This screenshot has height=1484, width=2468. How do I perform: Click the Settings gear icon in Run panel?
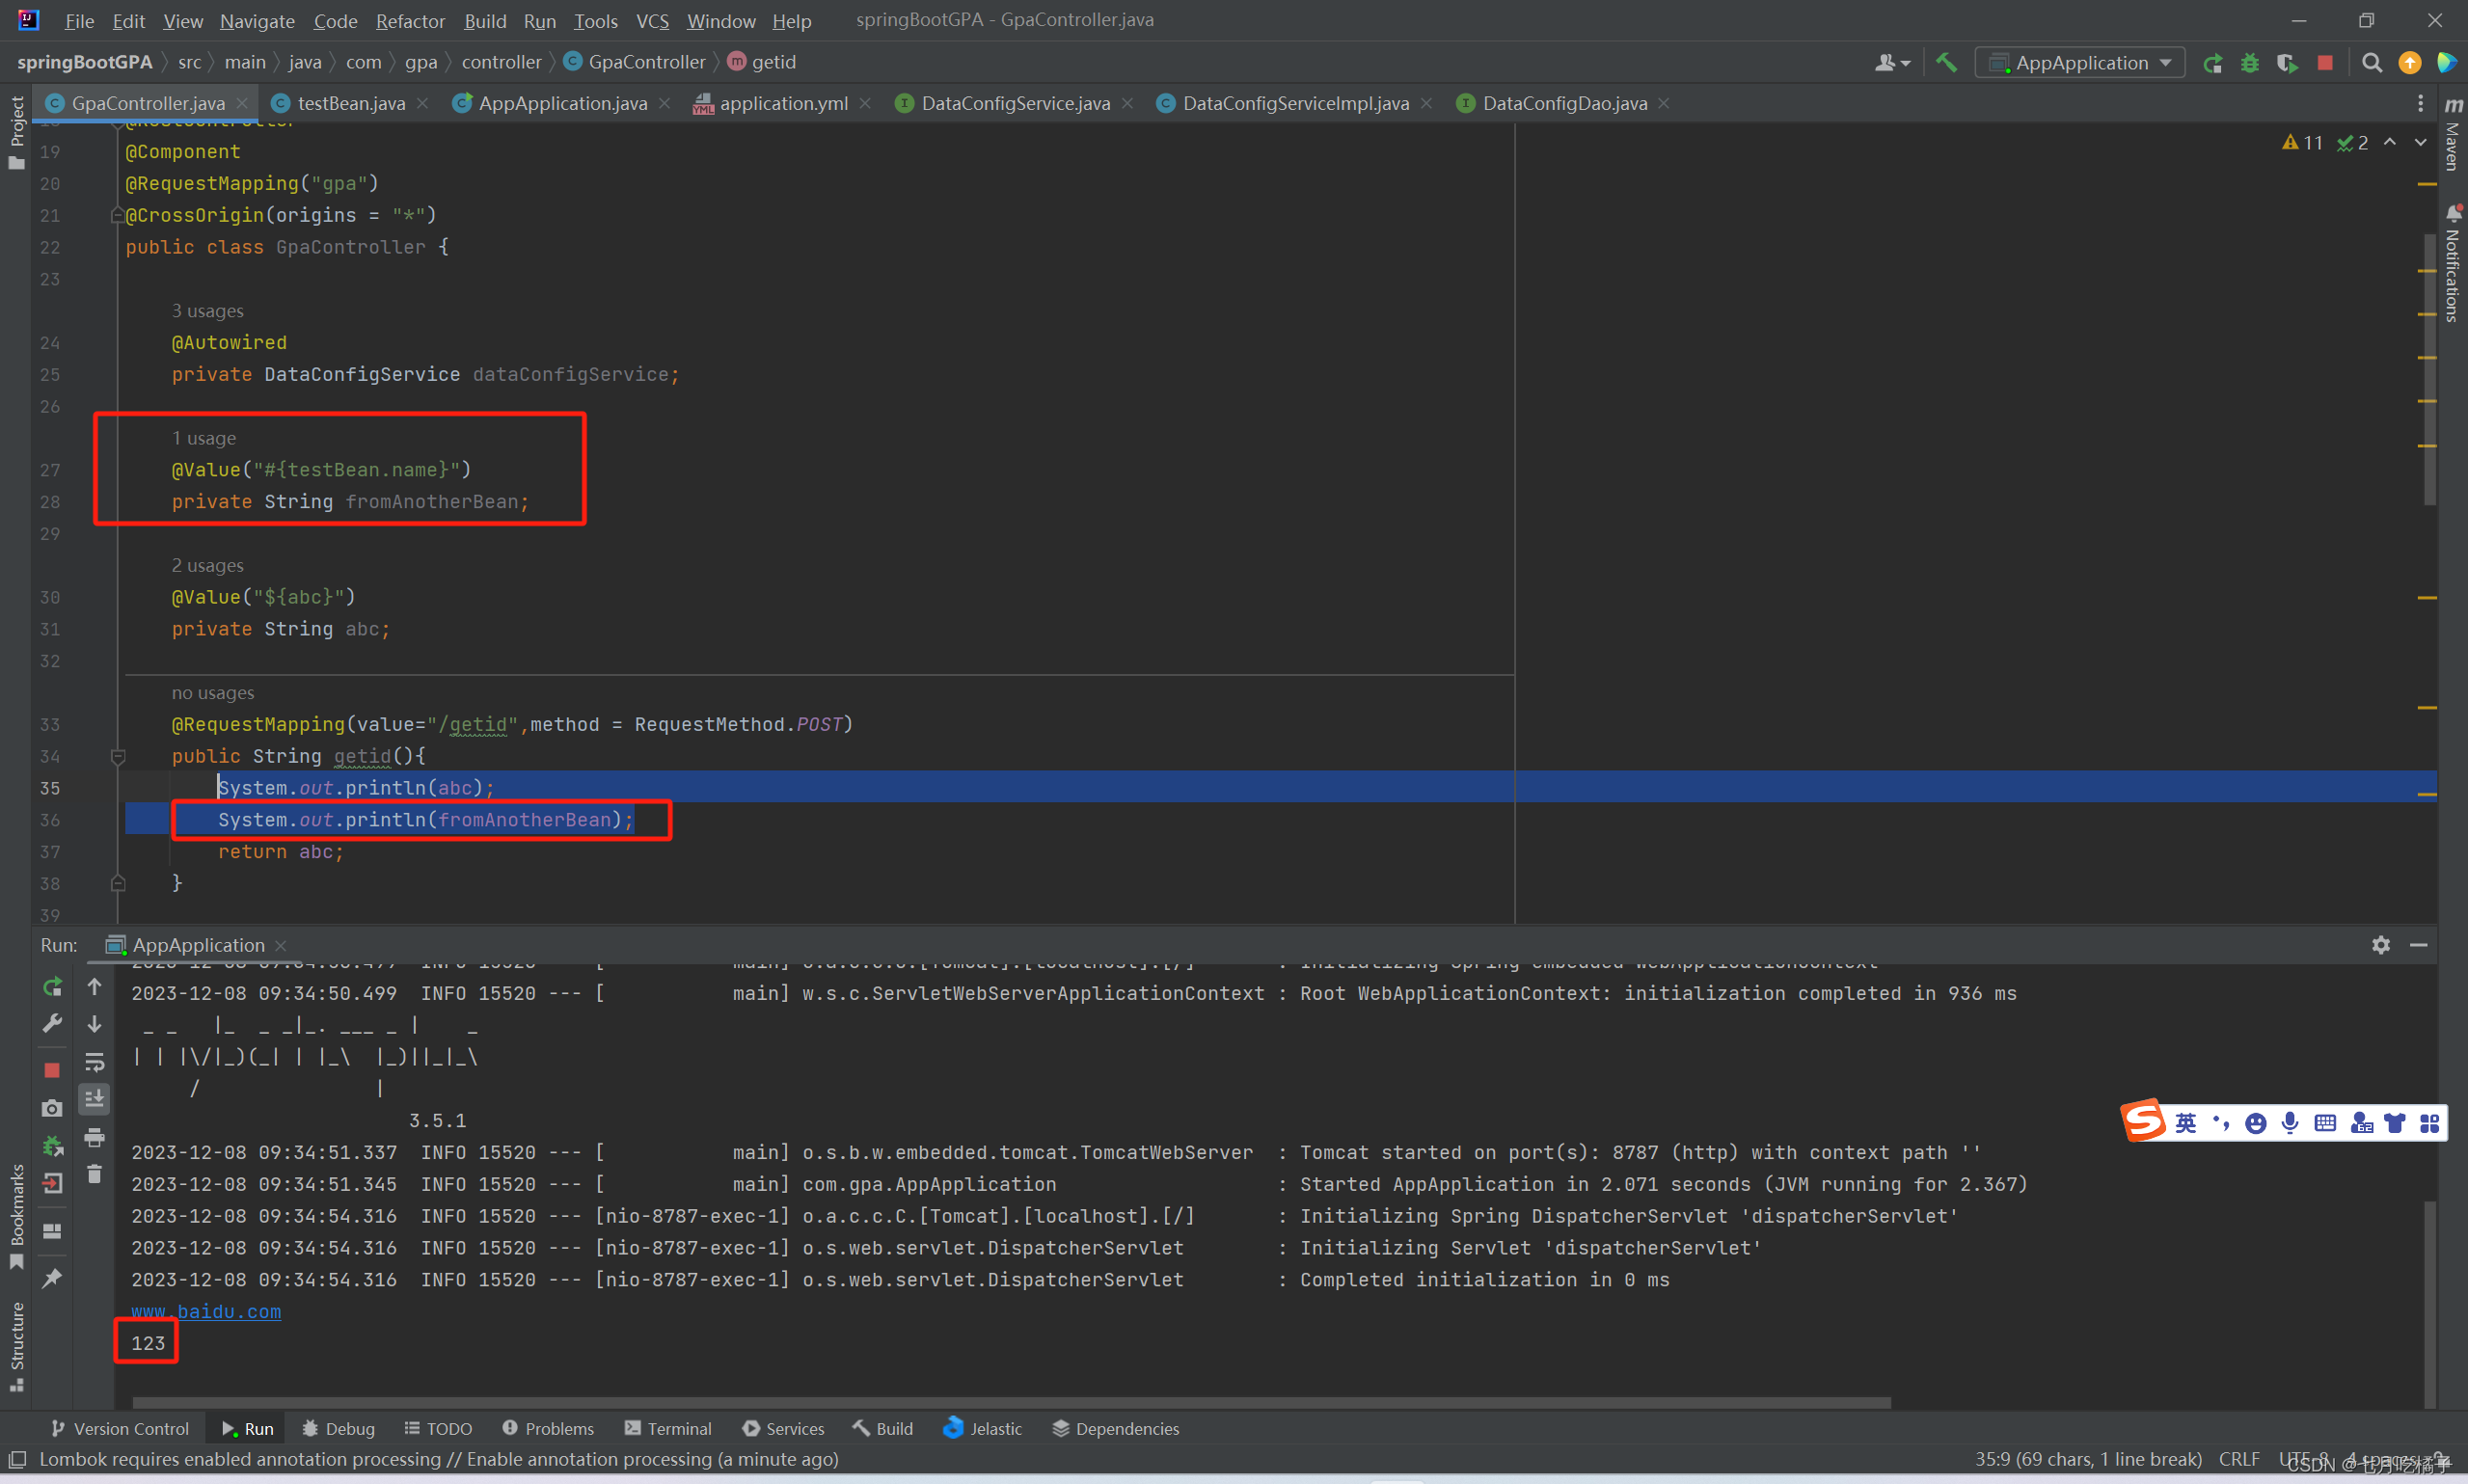pyautogui.click(x=2380, y=945)
